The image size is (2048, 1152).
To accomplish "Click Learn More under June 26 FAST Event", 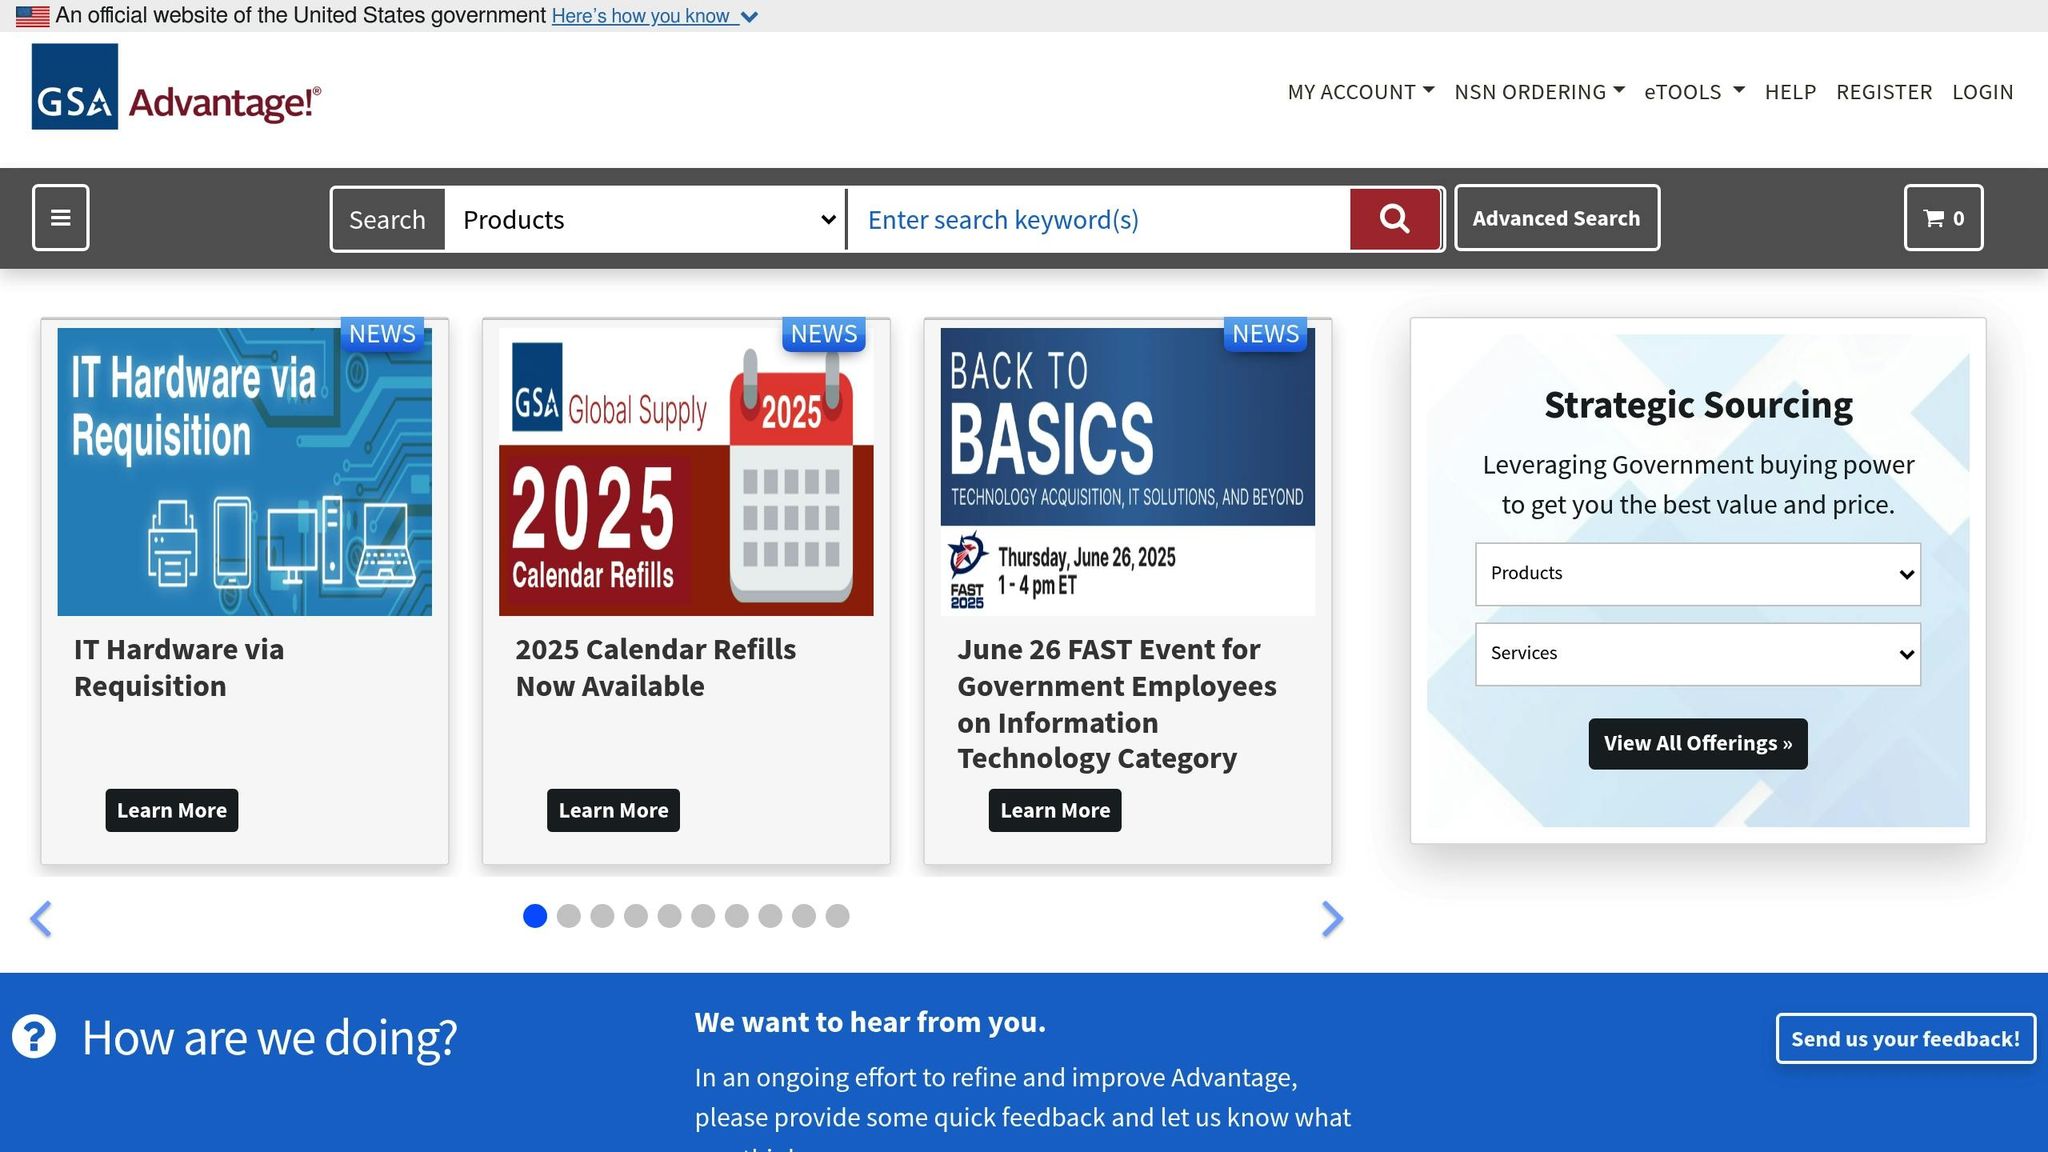I will (1055, 810).
